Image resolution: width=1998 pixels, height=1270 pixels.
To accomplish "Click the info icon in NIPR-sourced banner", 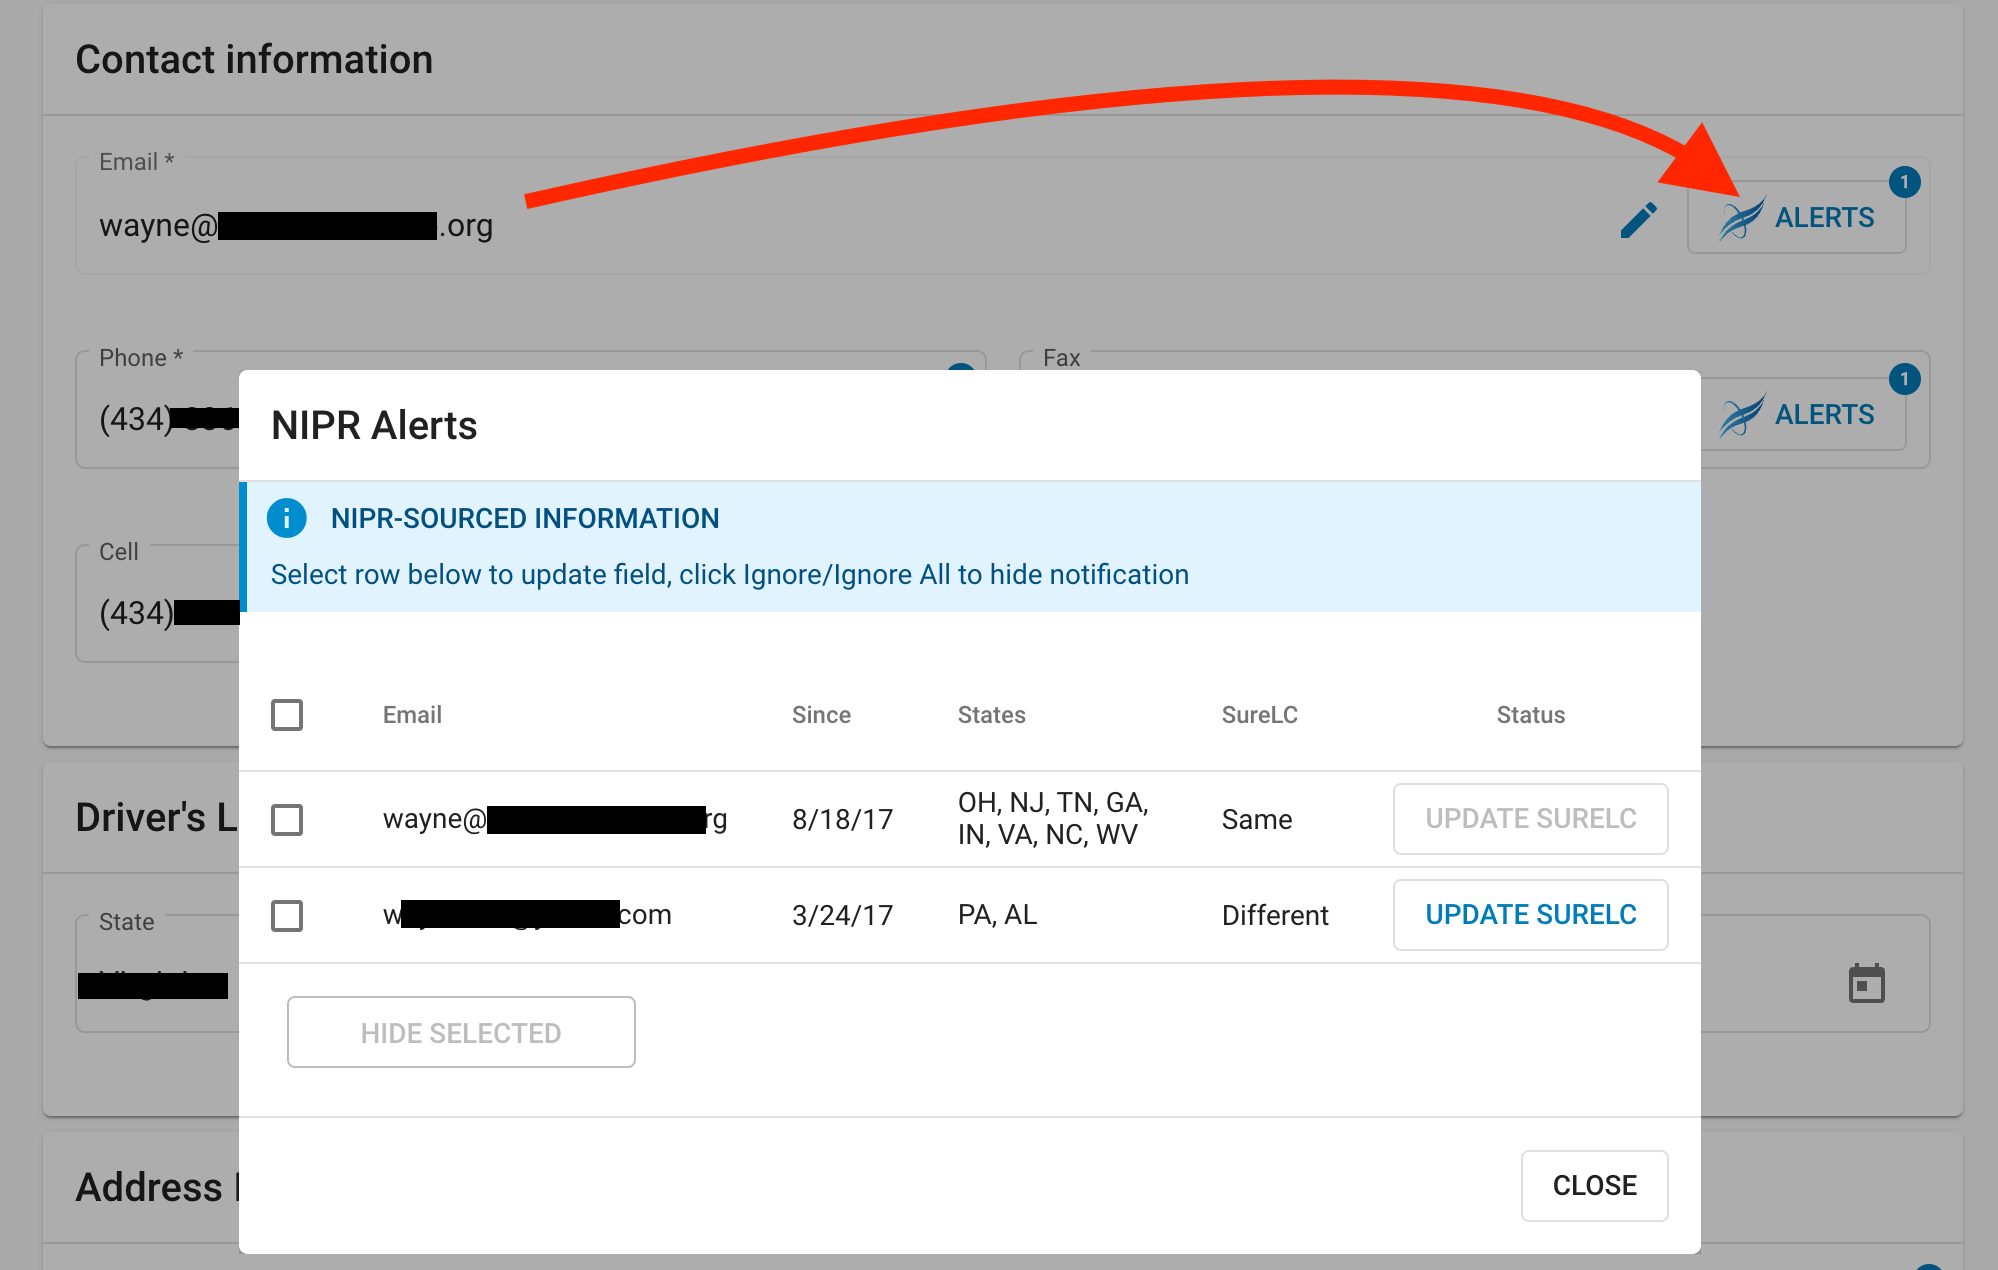I will pyautogui.click(x=286, y=518).
